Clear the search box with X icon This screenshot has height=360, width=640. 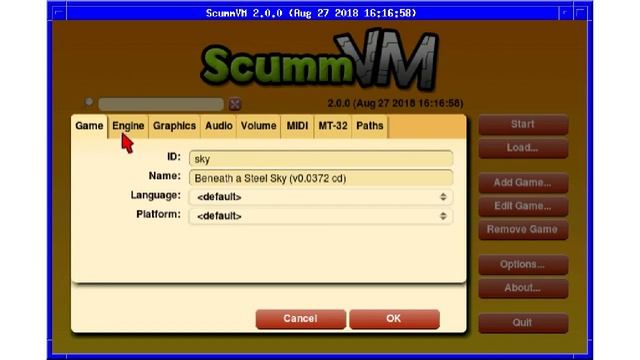(234, 104)
